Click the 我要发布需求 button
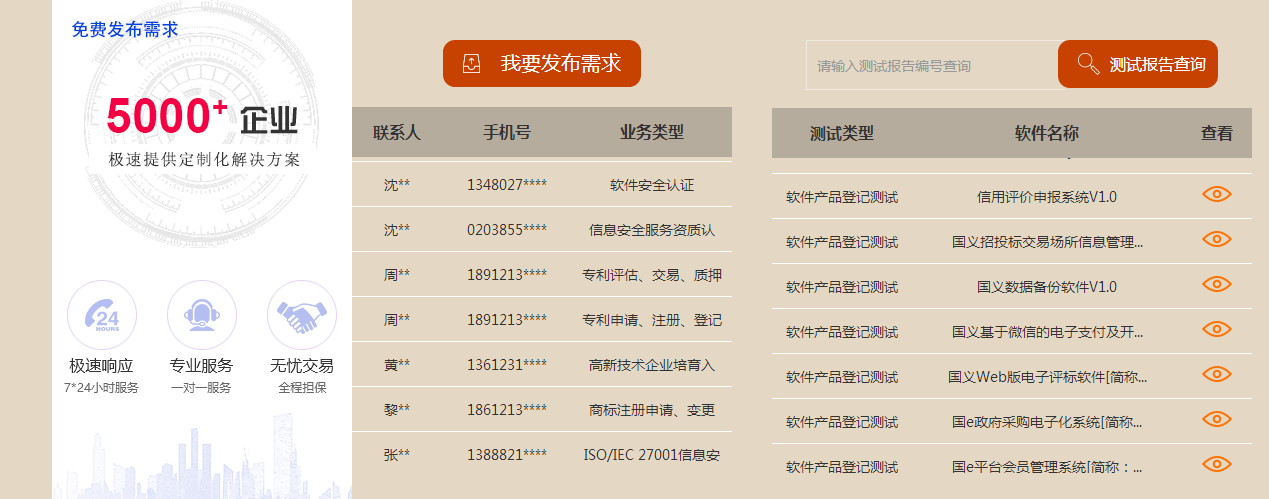This screenshot has height=499, width=1269. [x=541, y=64]
